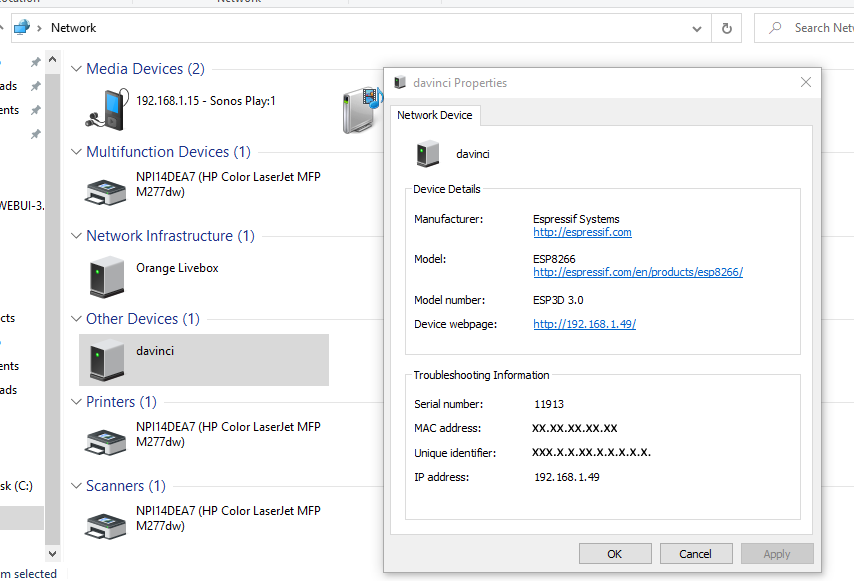Click the 'Espressif Systems' manufacturer text
The height and width of the screenshot is (581, 854).
576,219
